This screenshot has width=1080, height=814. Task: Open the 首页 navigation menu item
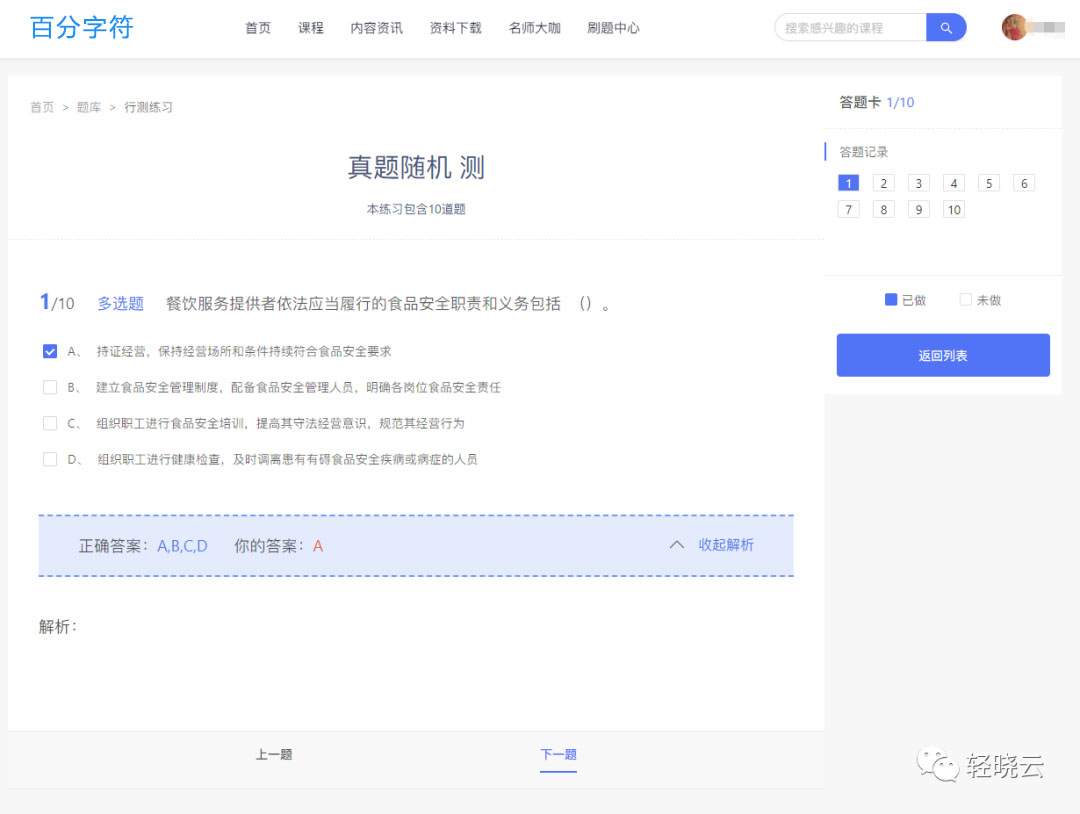[258, 28]
